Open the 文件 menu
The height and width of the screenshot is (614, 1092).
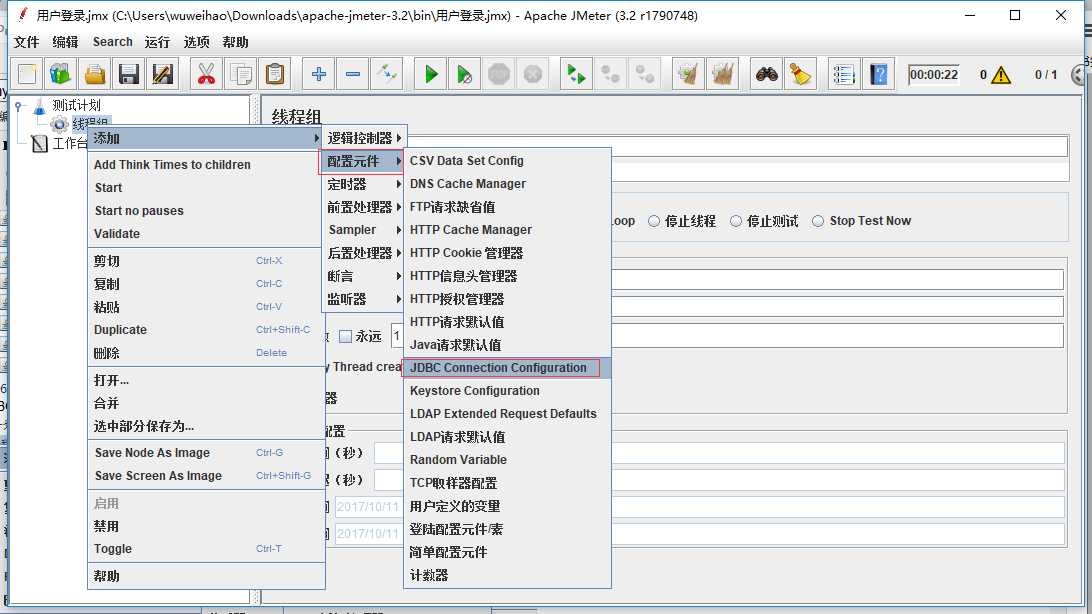26,42
